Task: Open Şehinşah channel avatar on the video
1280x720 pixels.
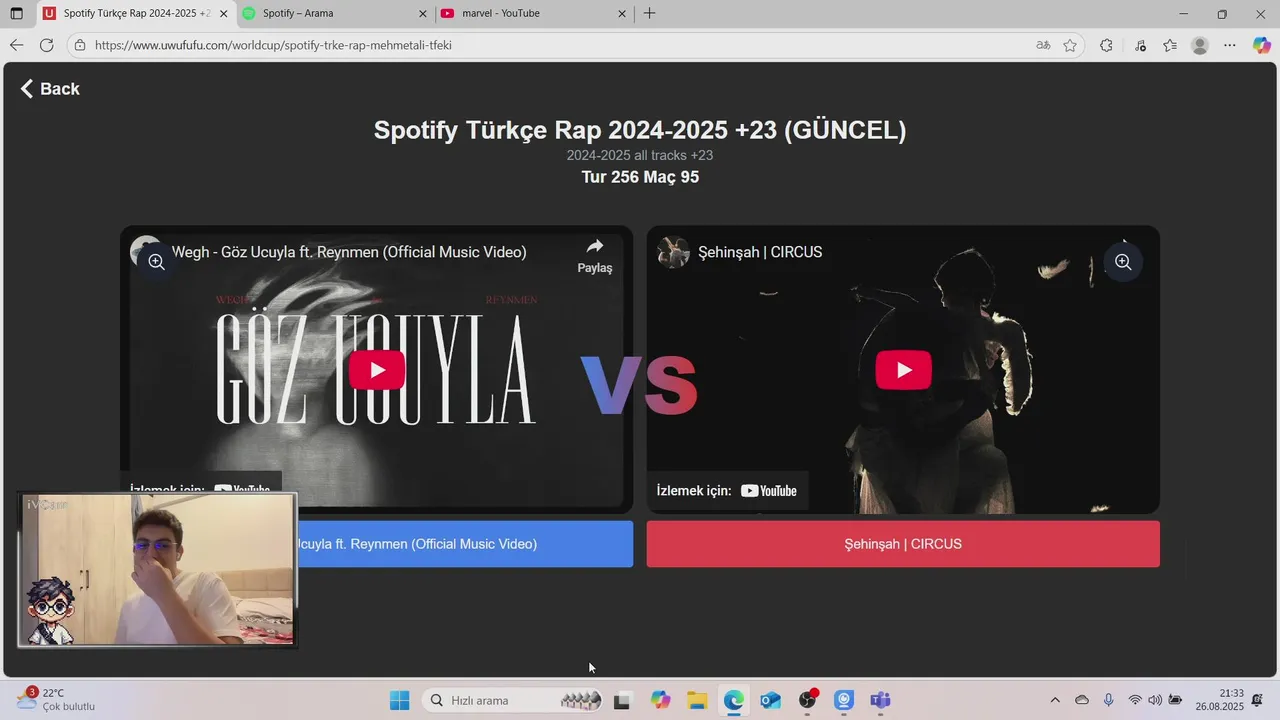Action: [x=673, y=252]
